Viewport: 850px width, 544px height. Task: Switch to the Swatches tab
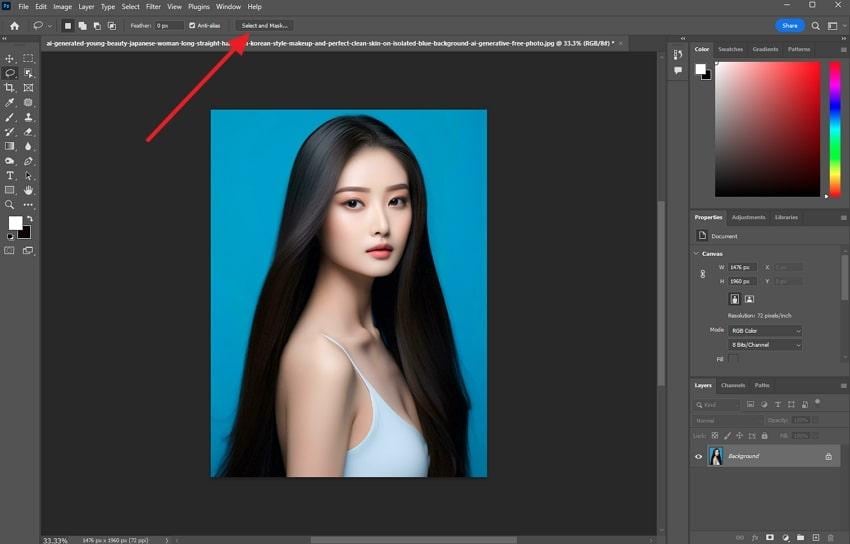point(730,49)
